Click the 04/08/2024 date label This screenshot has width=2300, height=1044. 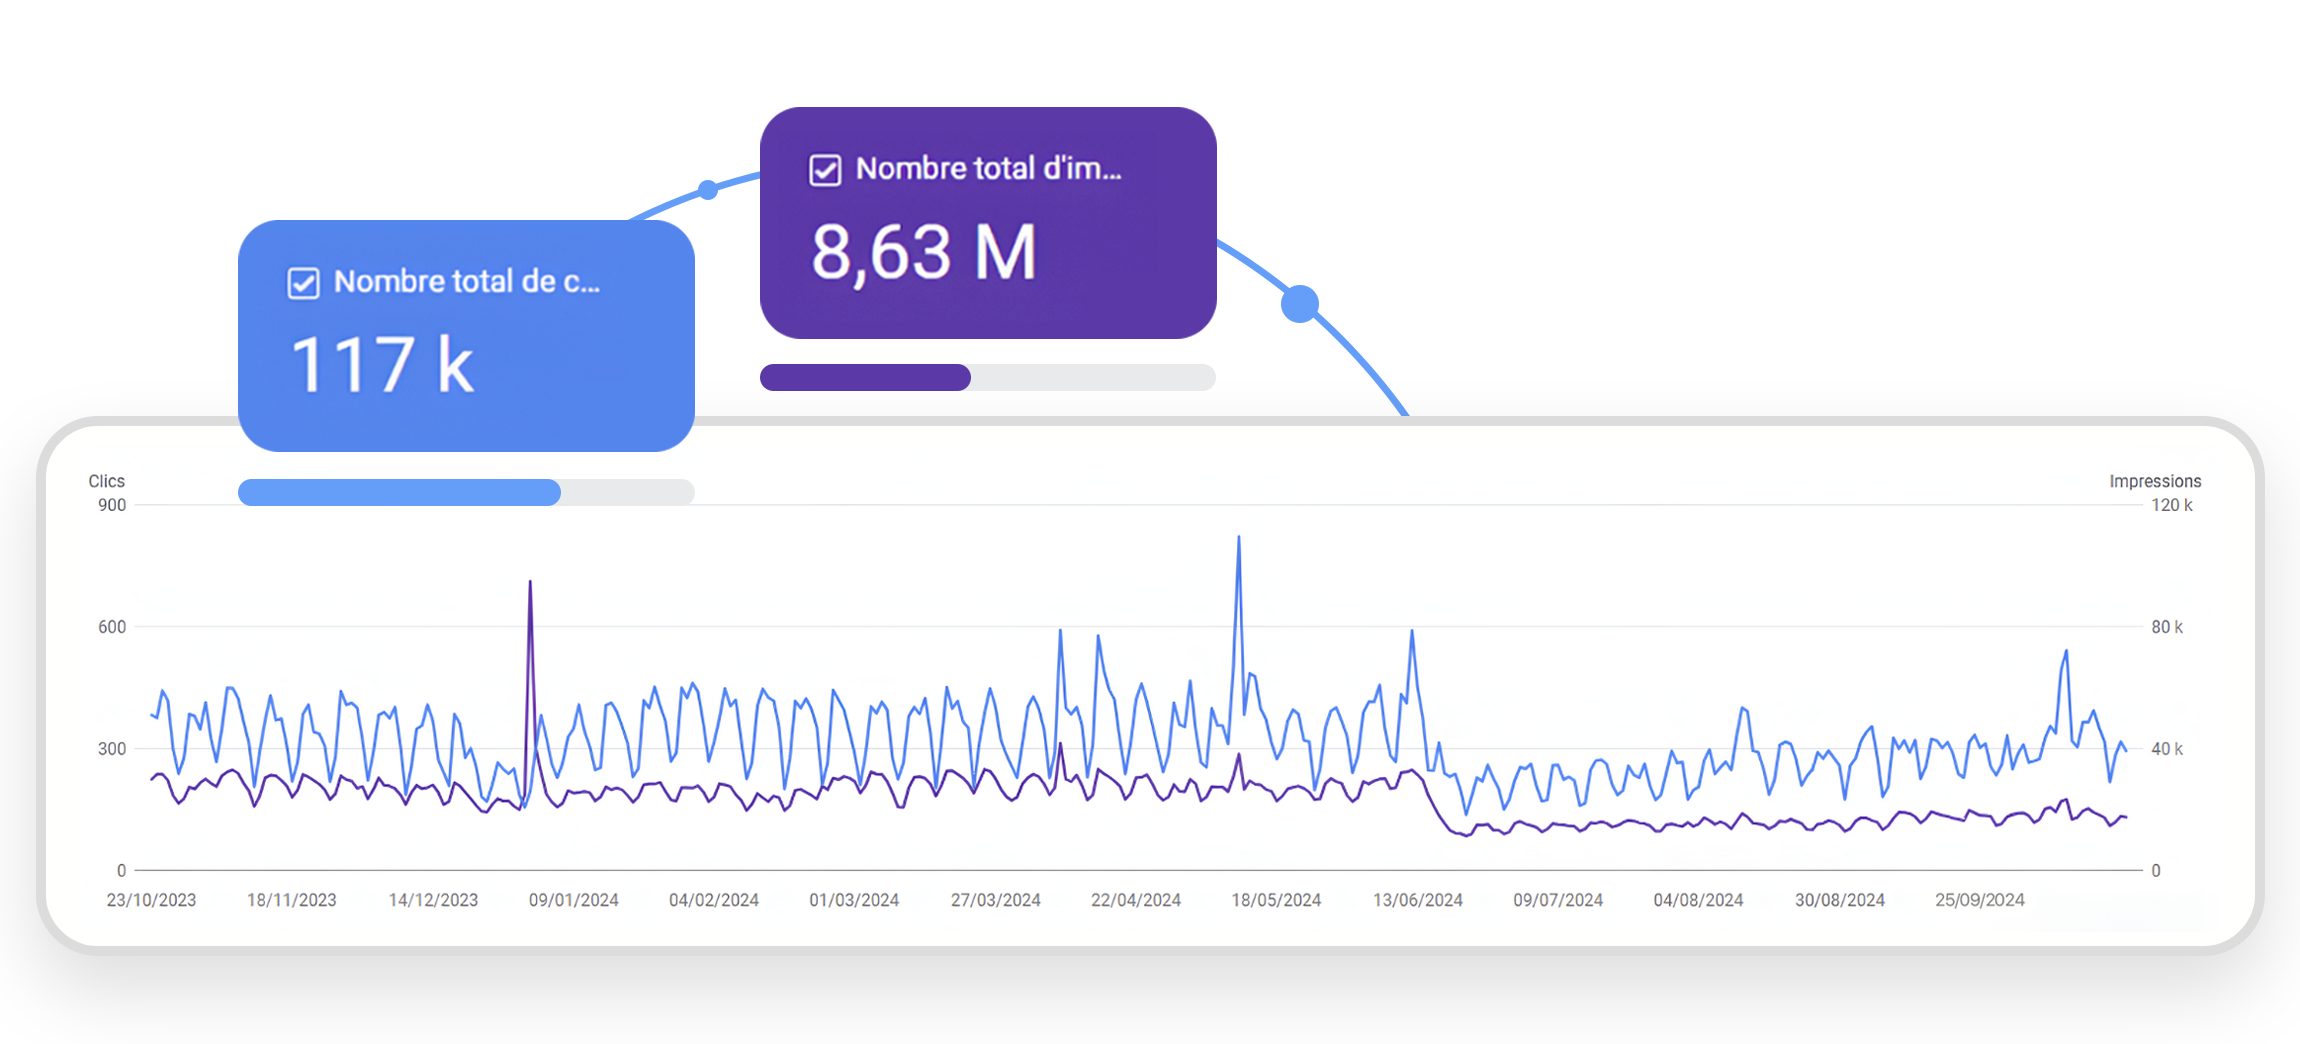tap(1698, 900)
